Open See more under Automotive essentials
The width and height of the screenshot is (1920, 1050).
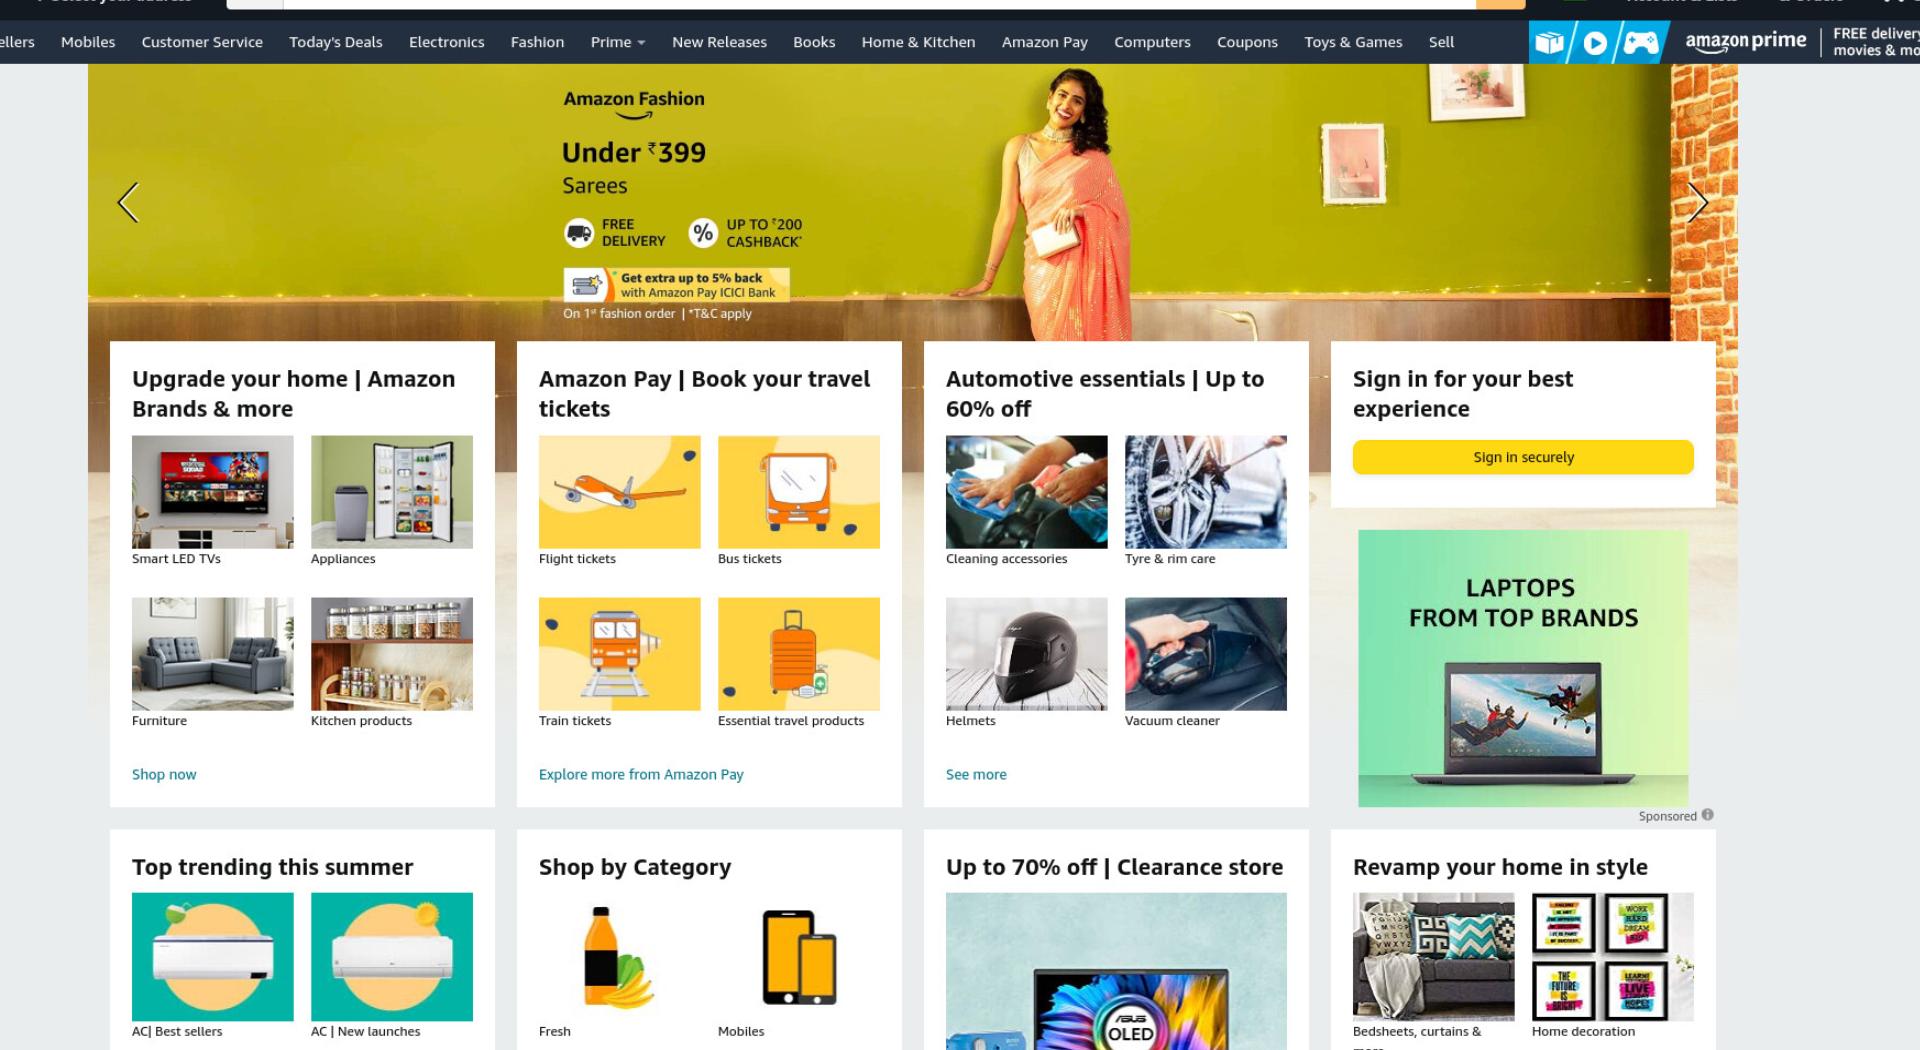pos(976,774)
